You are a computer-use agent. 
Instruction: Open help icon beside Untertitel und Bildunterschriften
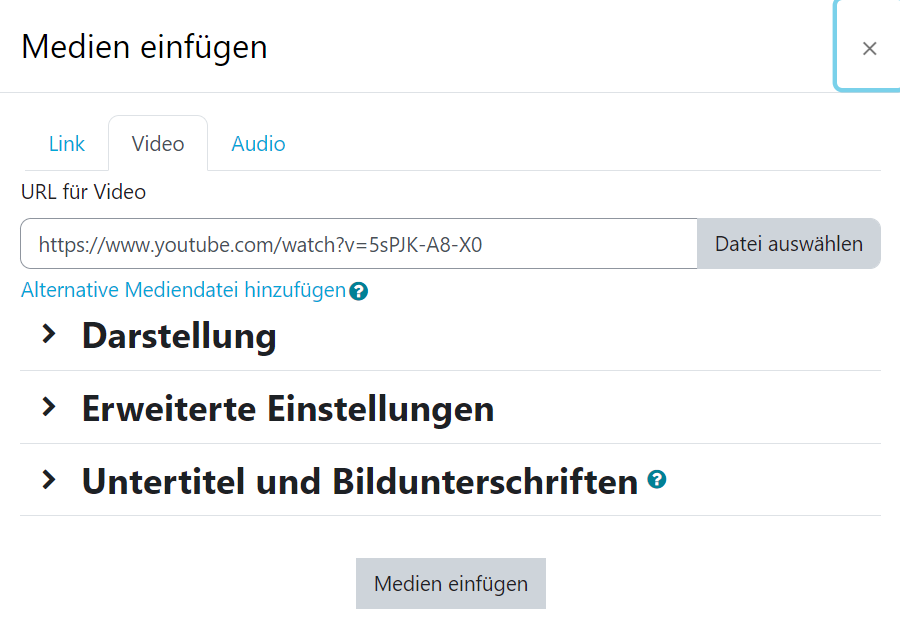pyautogui.click(x=657, y=479)
